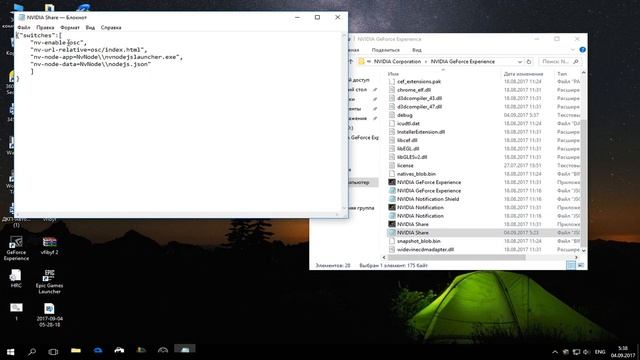Switch Explorer to details view button
The width and height of the screenshot is (640, 360).
571,265
